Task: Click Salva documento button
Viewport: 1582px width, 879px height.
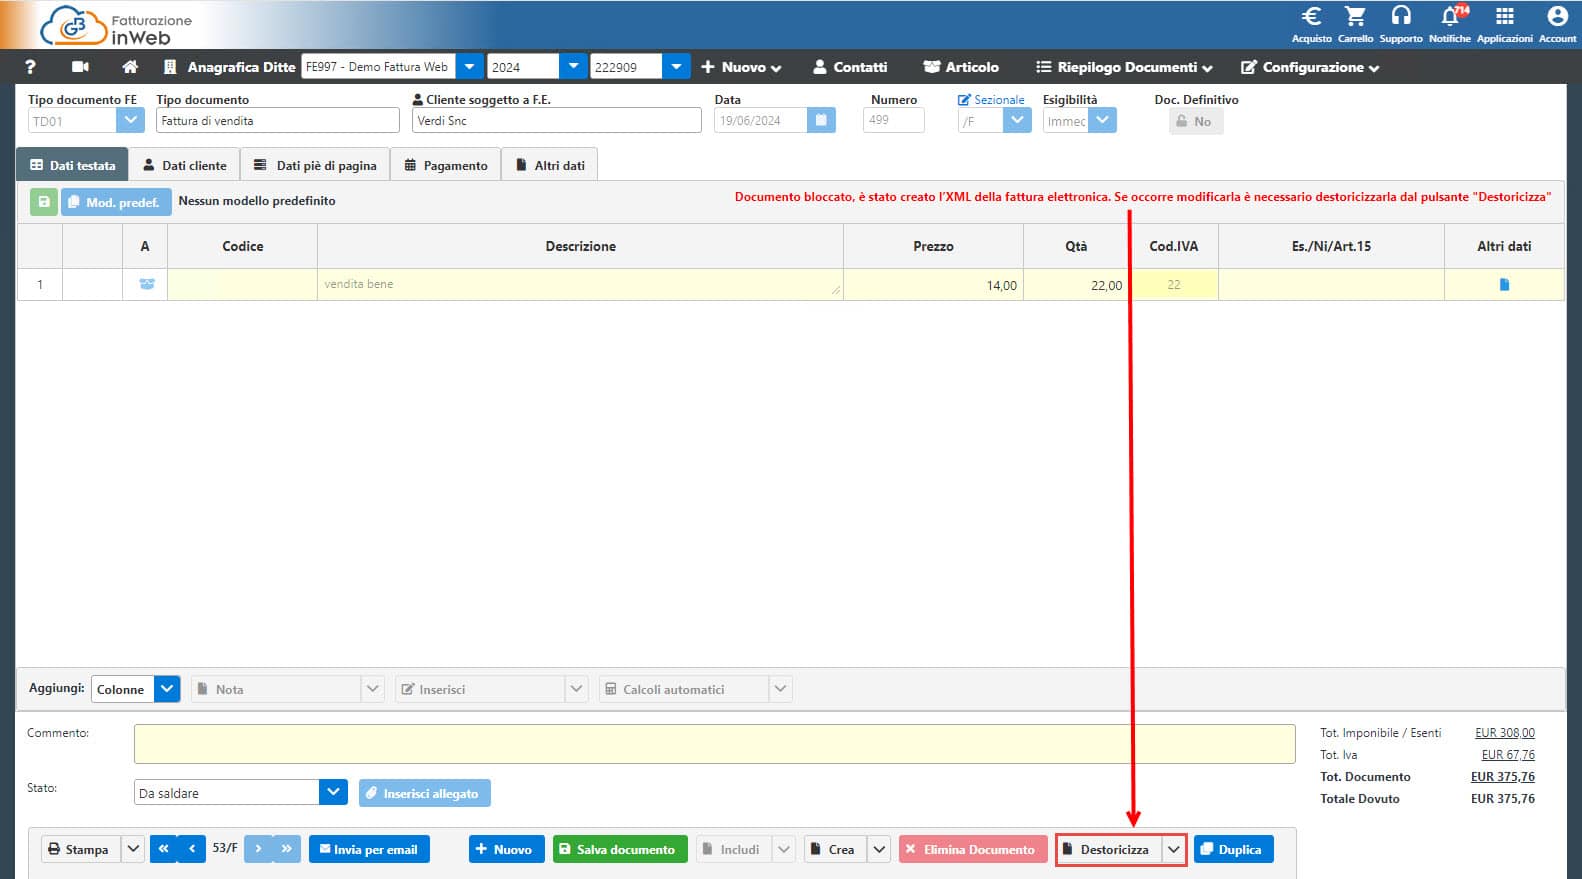Action: (620, 849)
